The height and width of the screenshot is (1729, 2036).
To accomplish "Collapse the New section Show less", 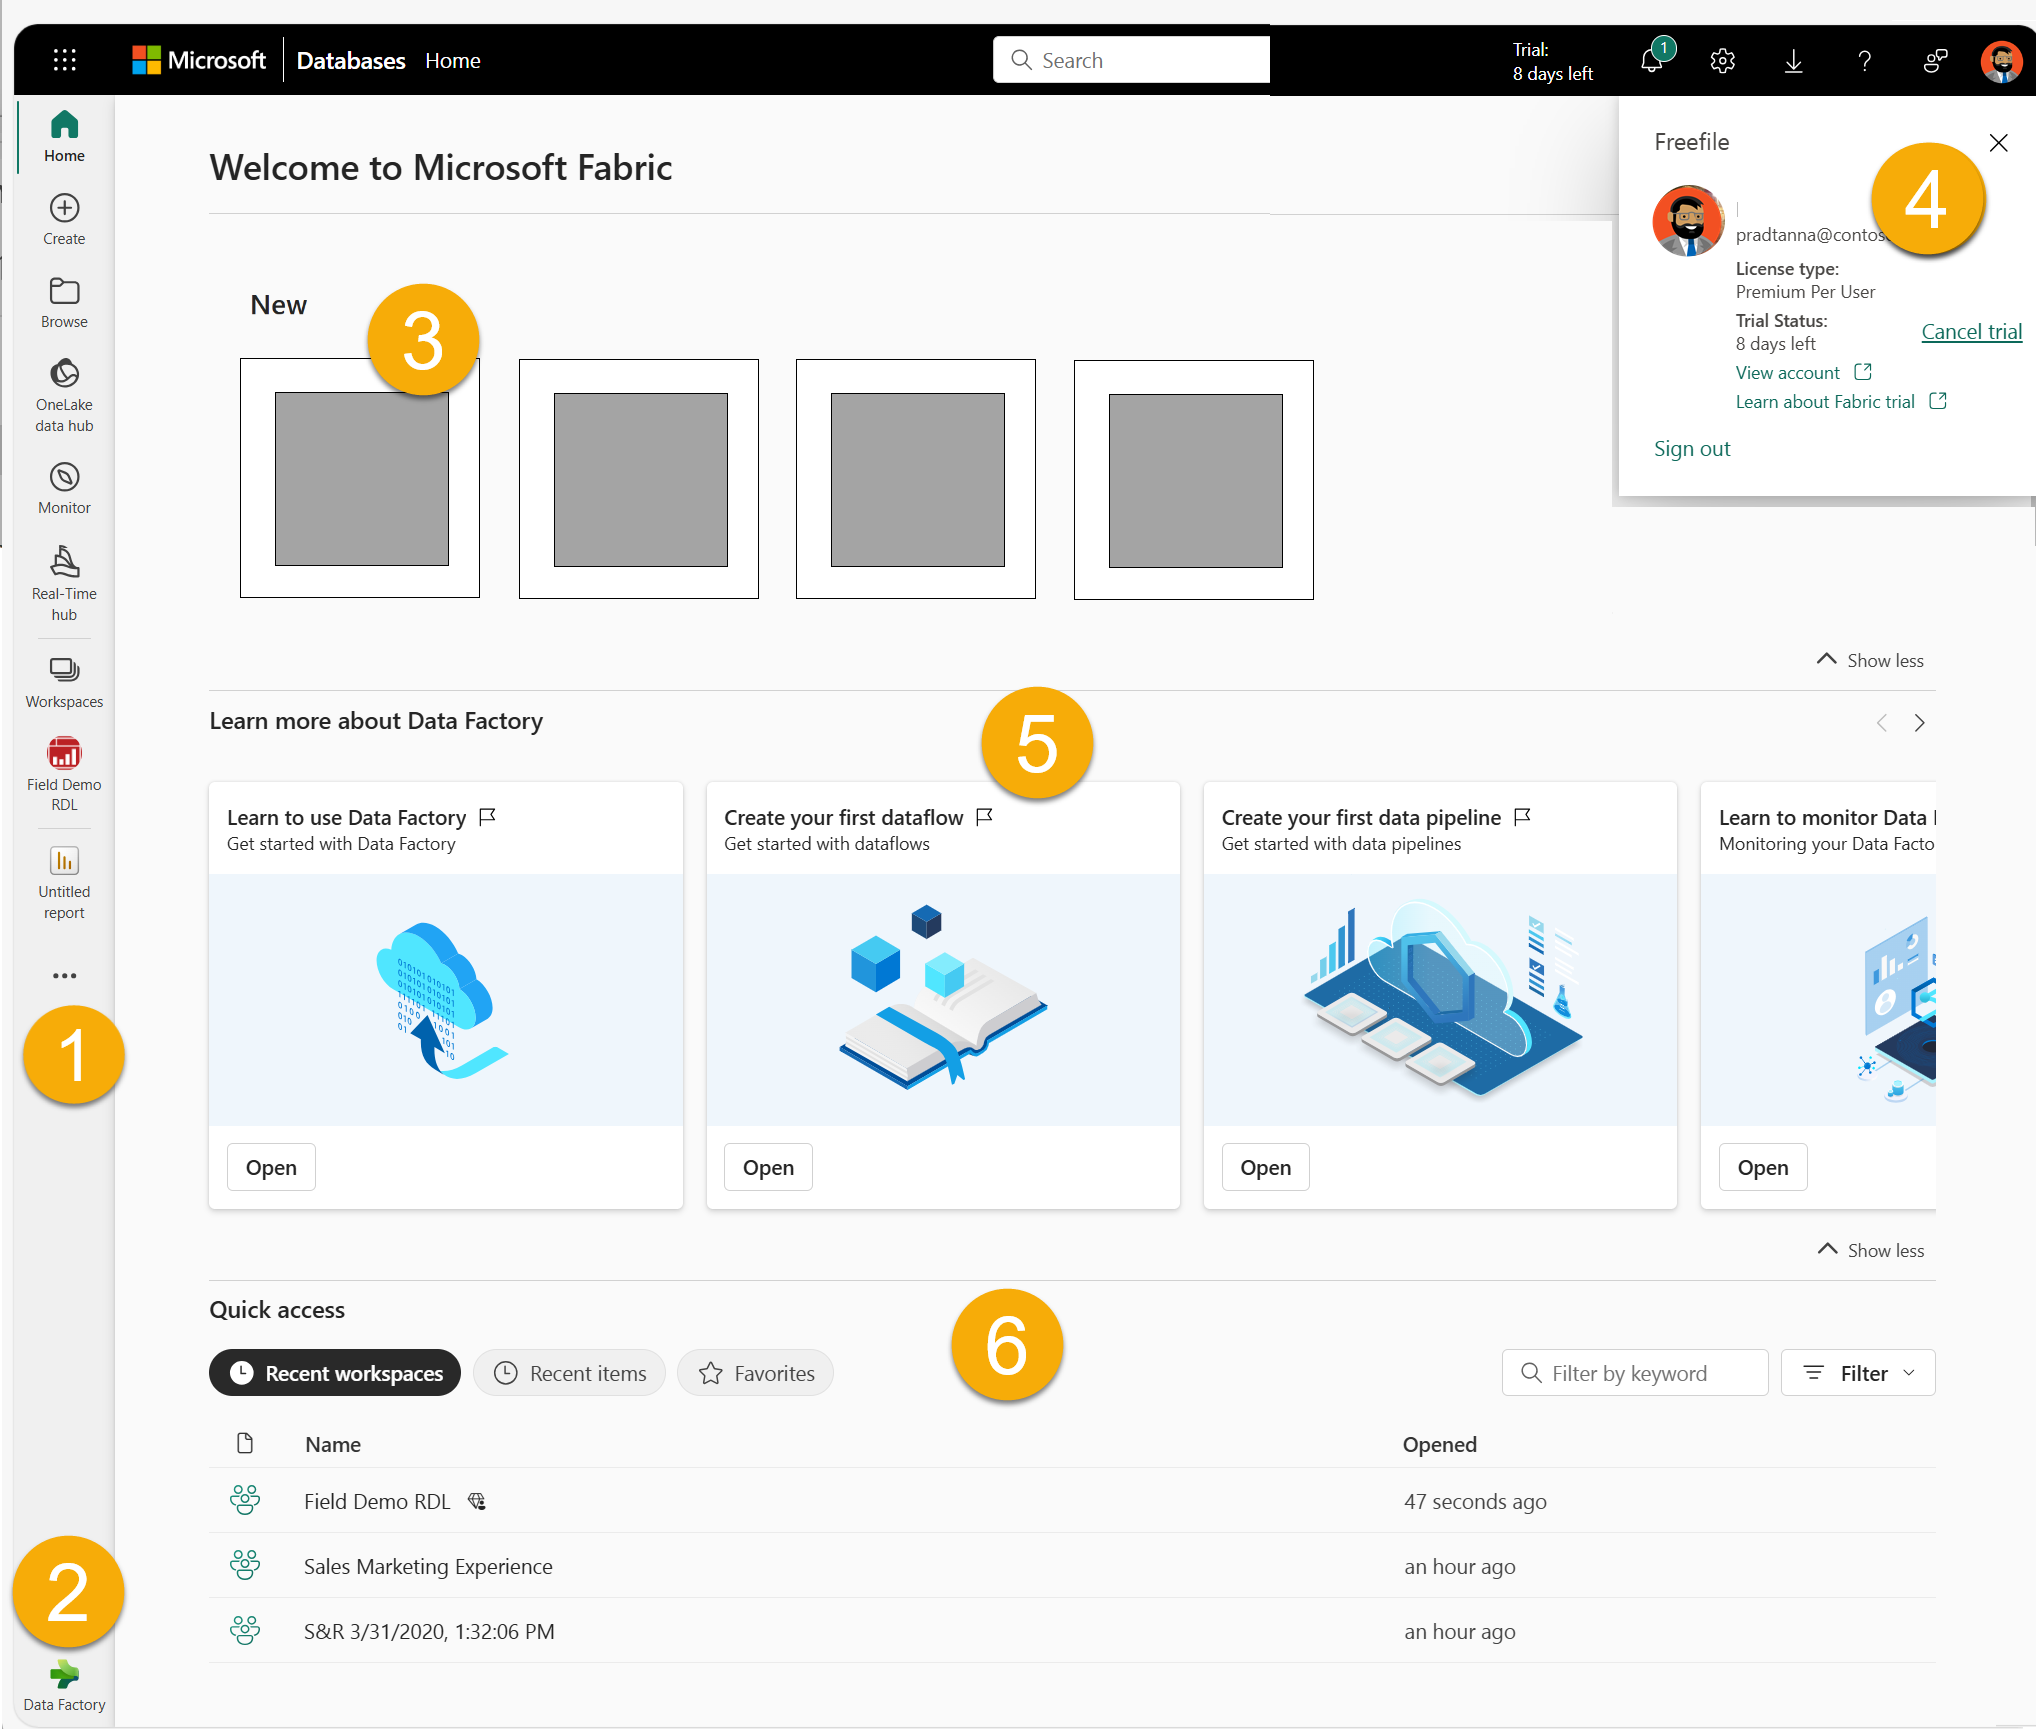I will click(1870, 659).
